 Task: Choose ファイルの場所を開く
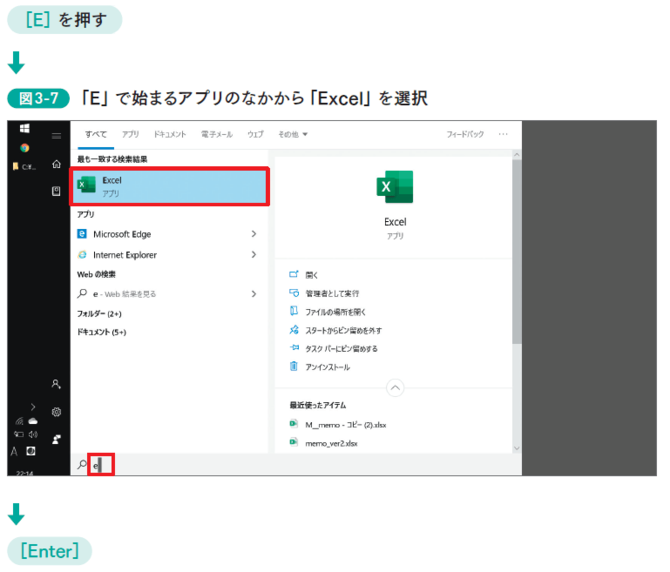(x=335, y=312)
